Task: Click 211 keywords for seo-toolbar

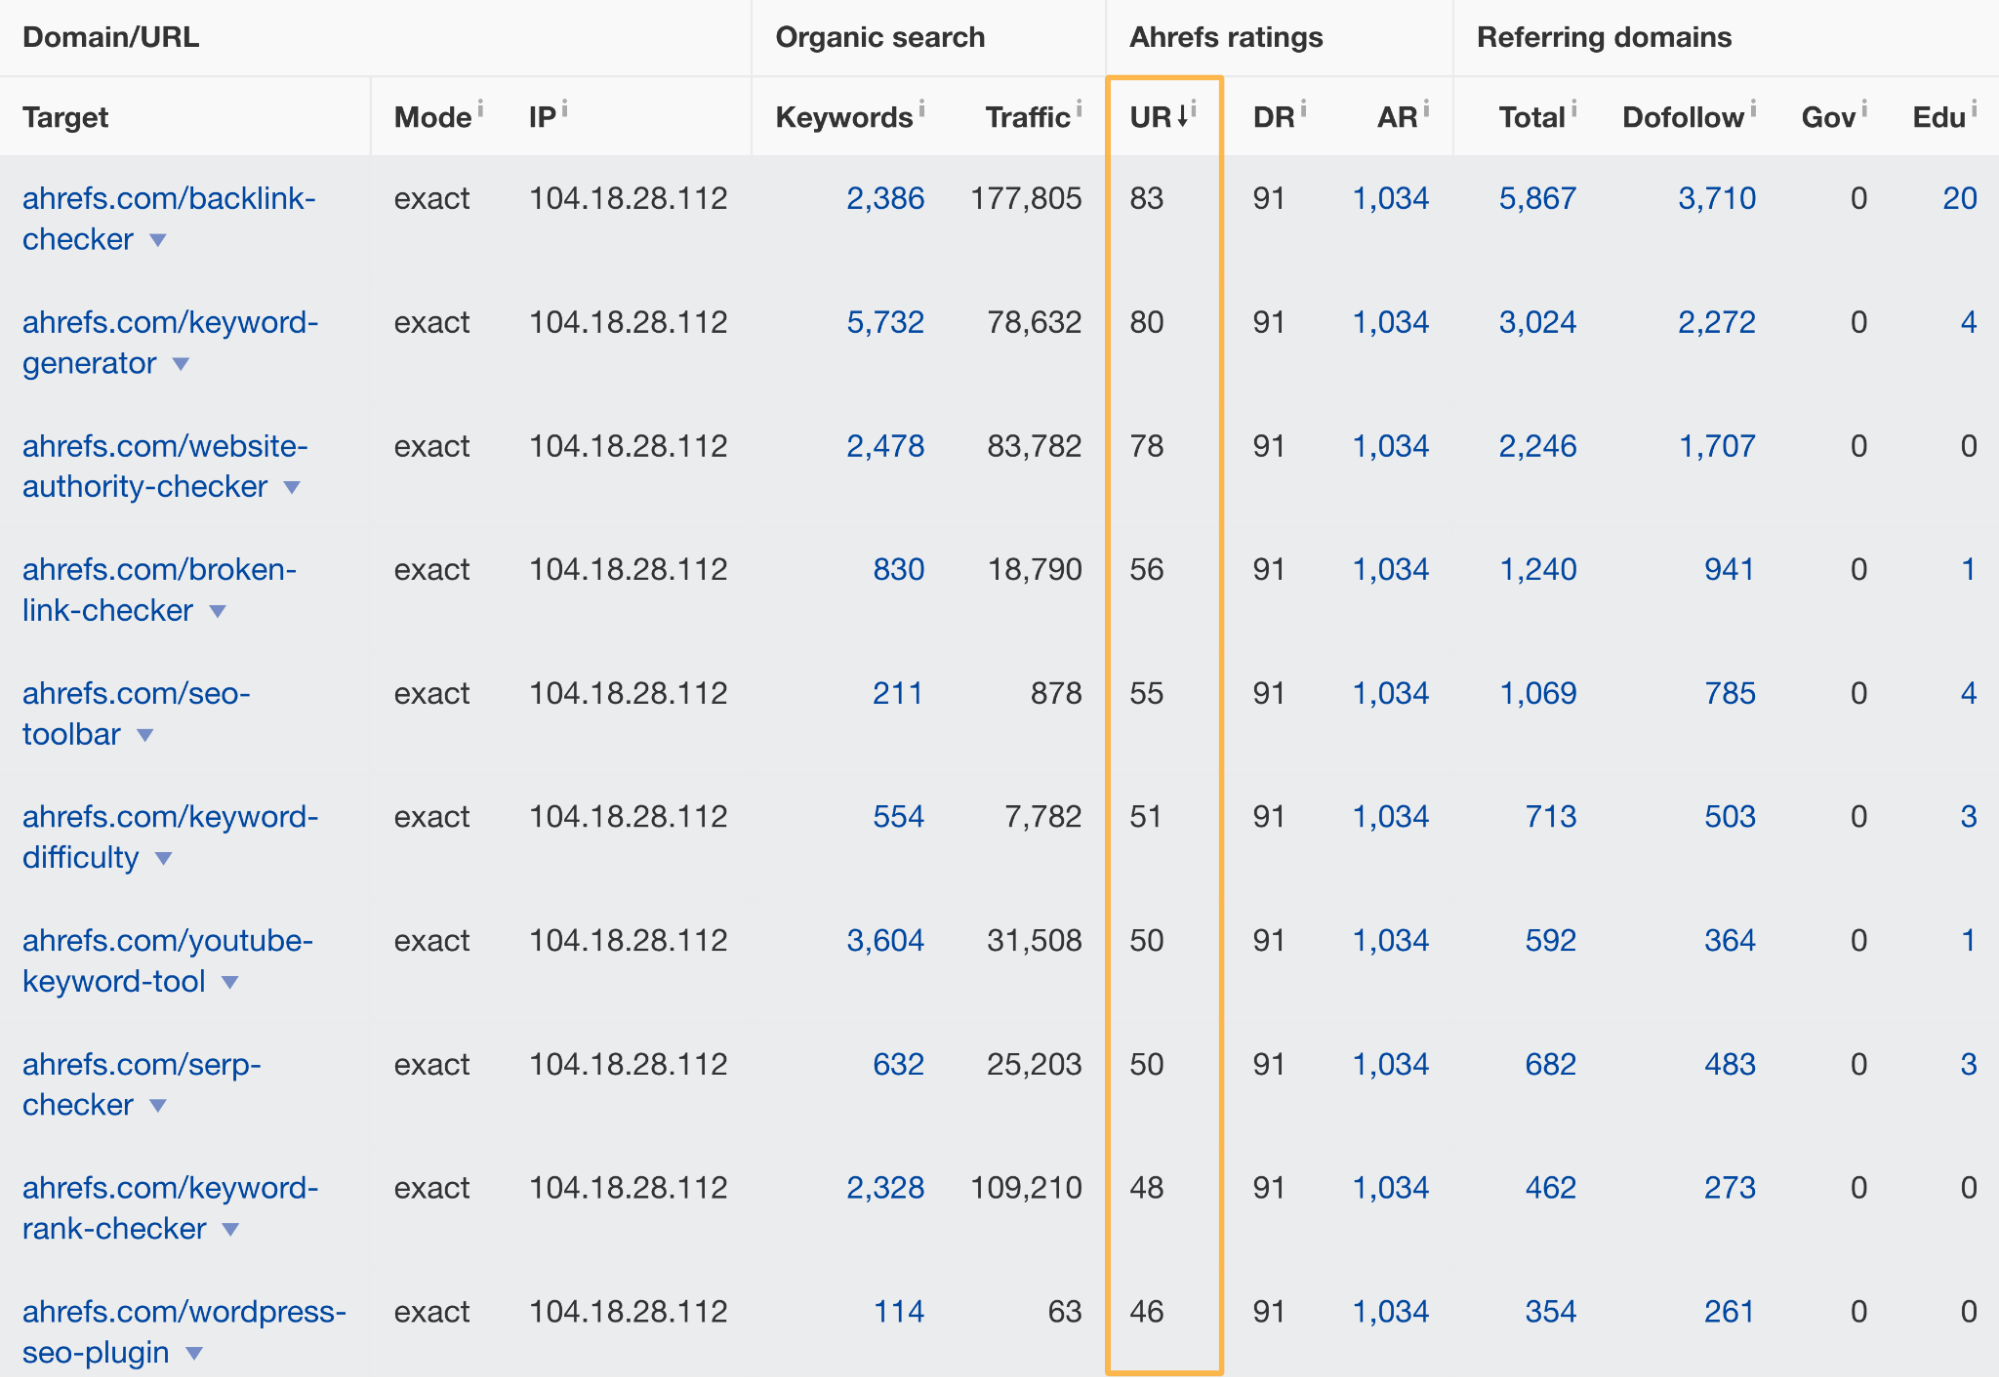Action: click(x=898, y=693)
